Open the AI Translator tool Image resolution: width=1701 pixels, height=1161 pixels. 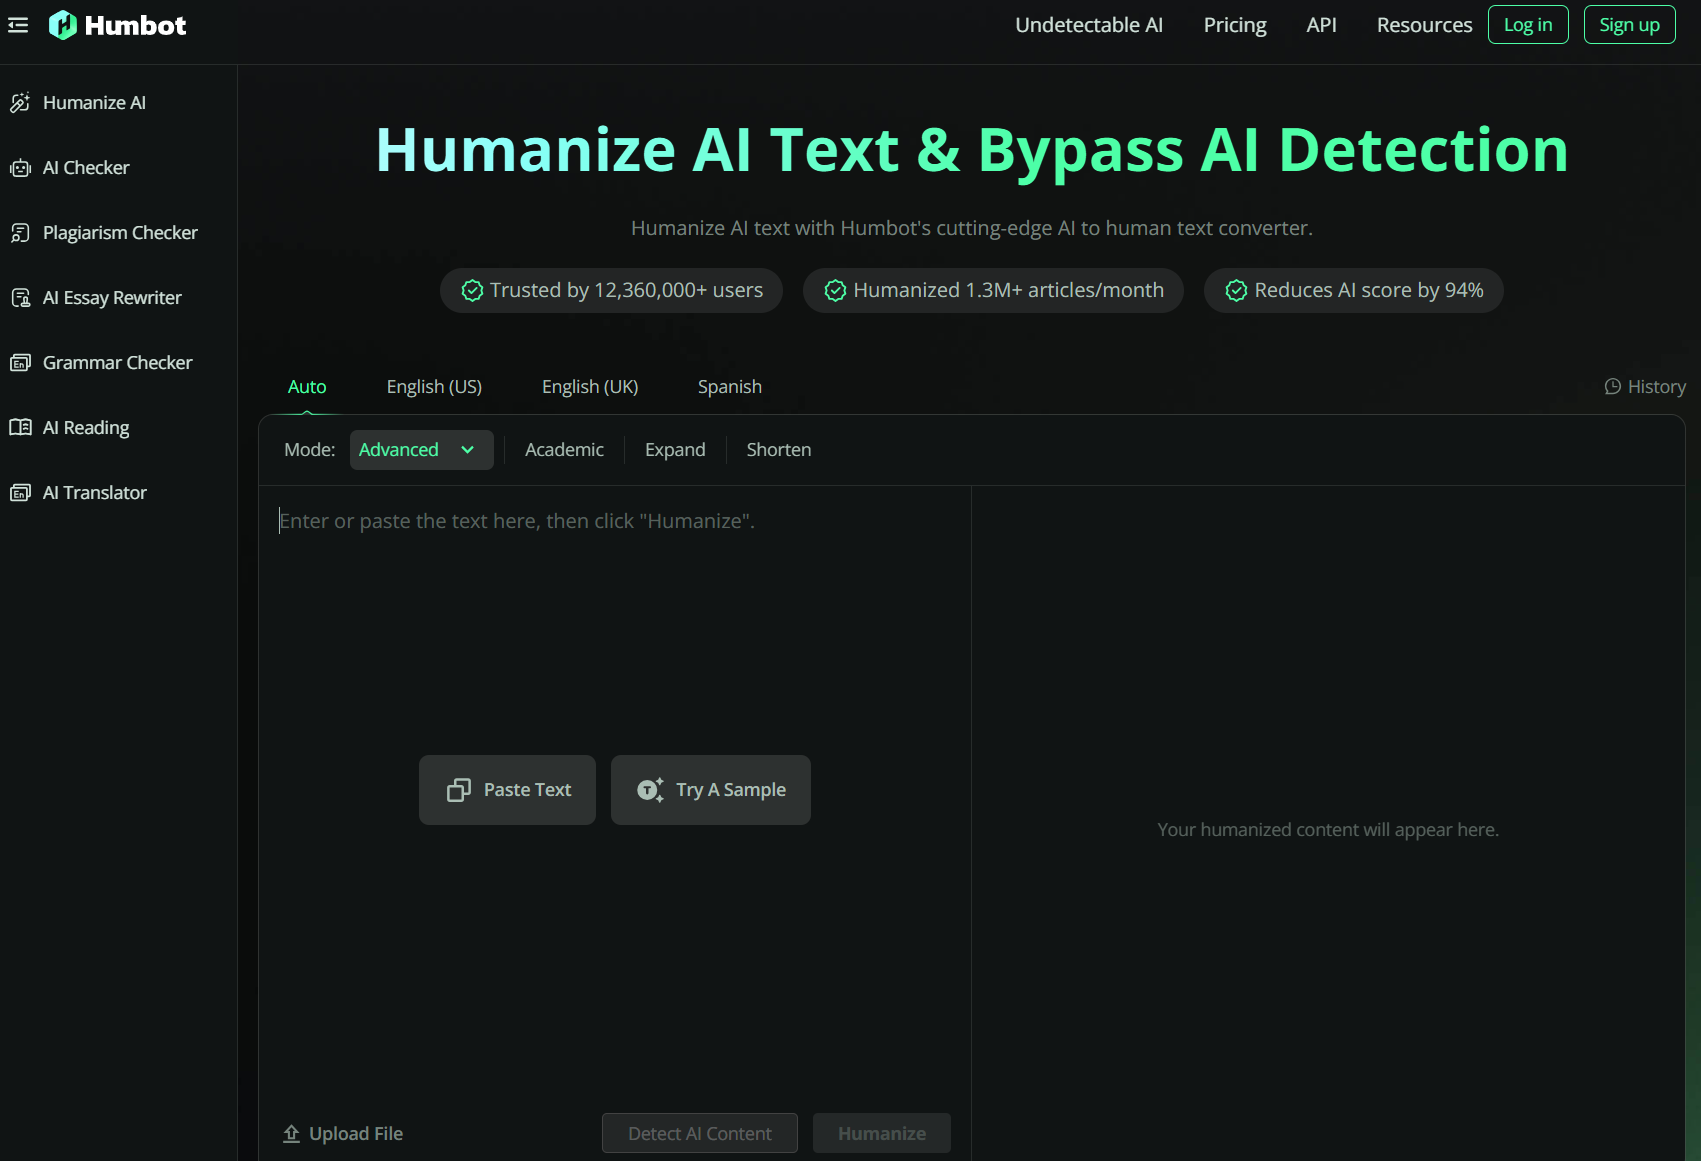coord(94,493)
